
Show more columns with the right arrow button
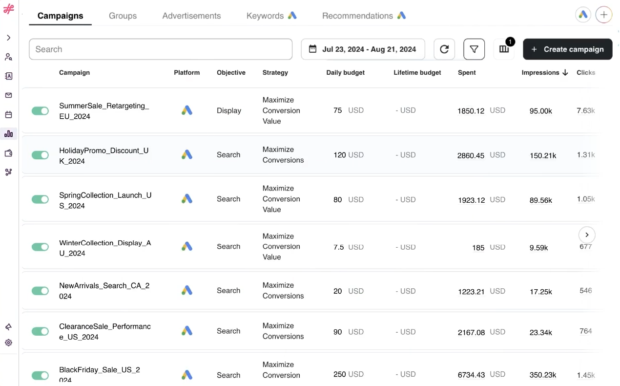[587, 235]
